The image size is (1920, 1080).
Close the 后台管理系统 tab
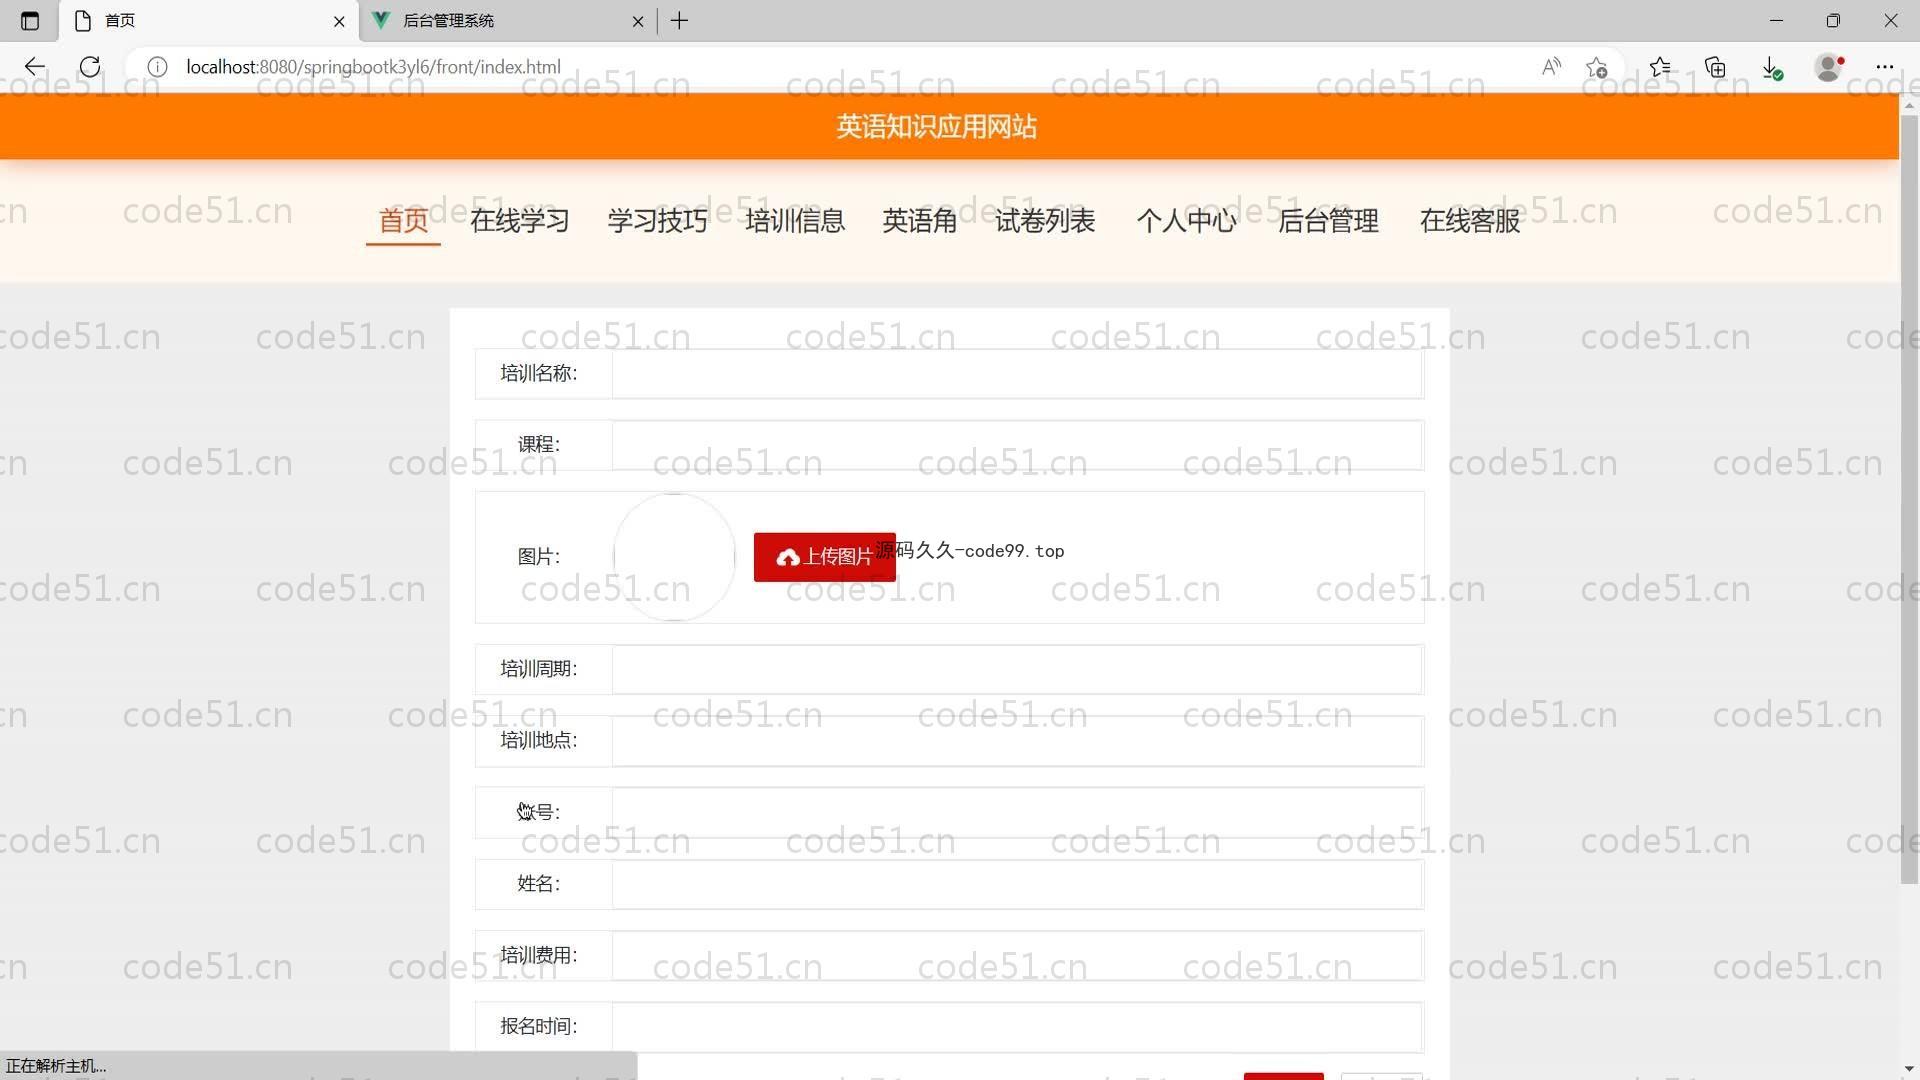(x=638, y=21)
